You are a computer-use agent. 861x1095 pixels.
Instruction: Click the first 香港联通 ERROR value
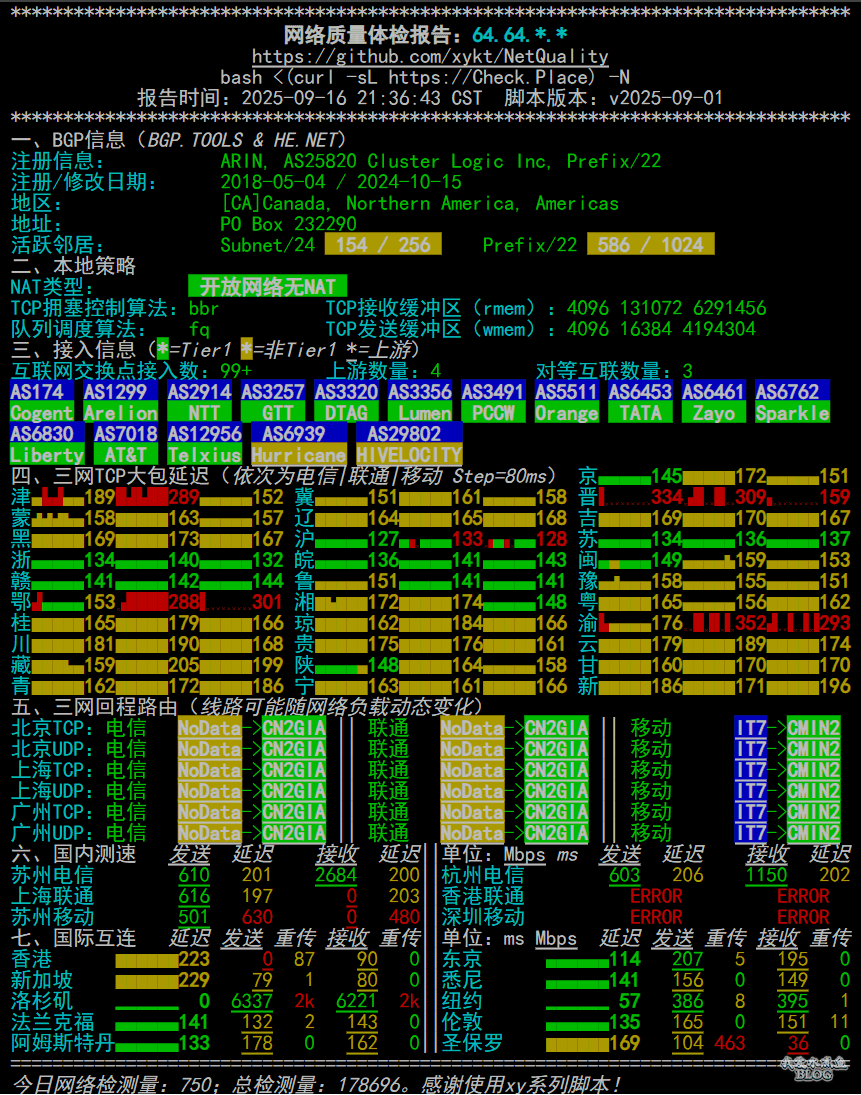(656, 895)
